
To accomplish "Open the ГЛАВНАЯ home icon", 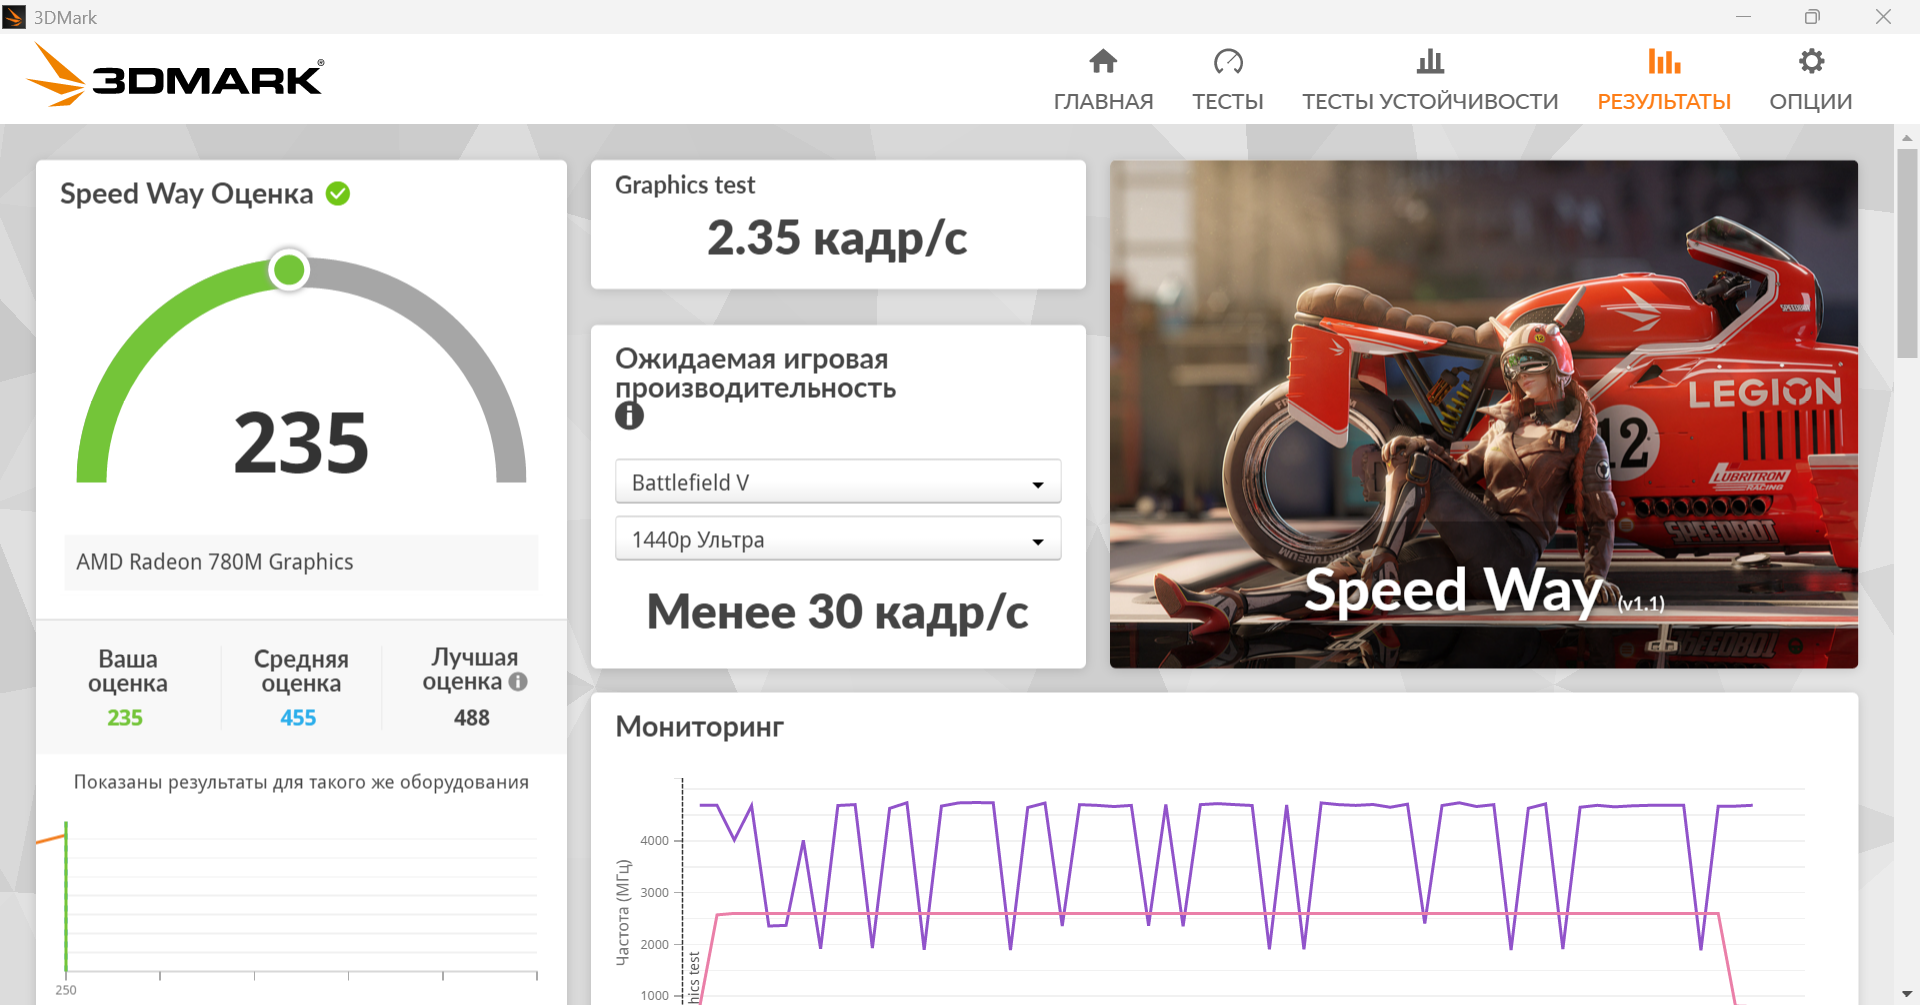I will tap(1103, 62).
